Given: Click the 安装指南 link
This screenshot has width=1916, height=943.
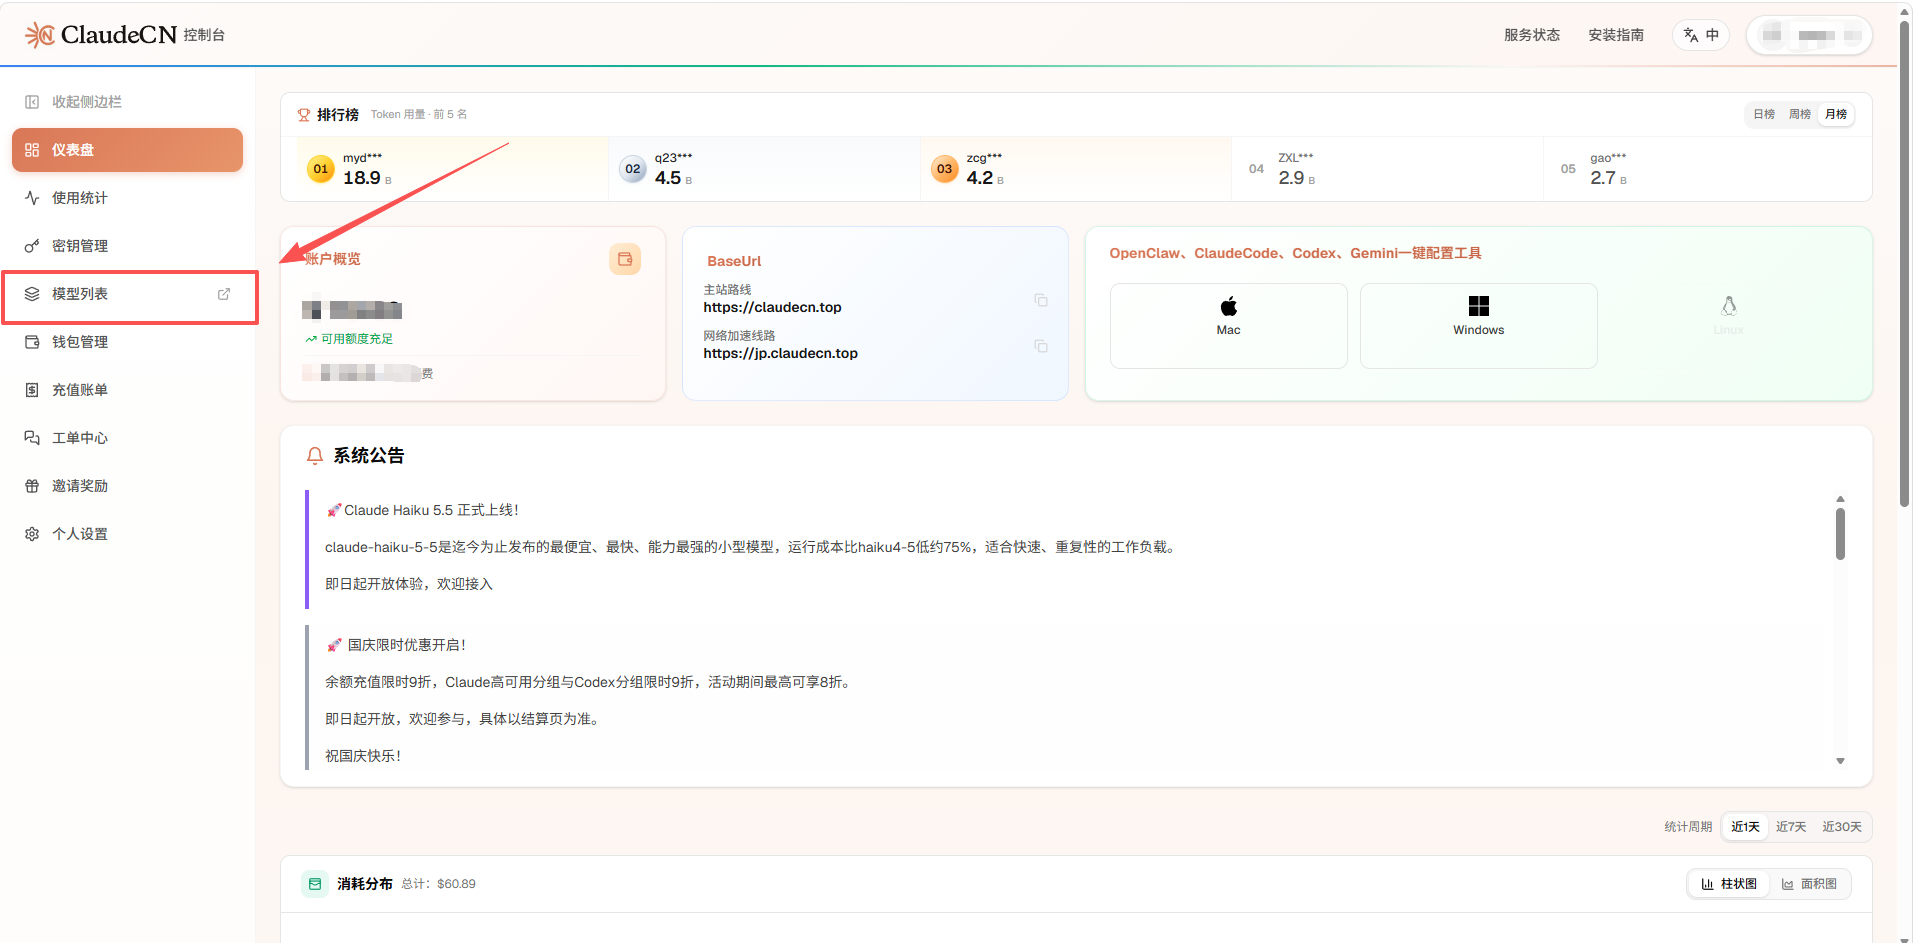Looking at the screenshot, I should pyautogui.click(x=1615, y=35).
